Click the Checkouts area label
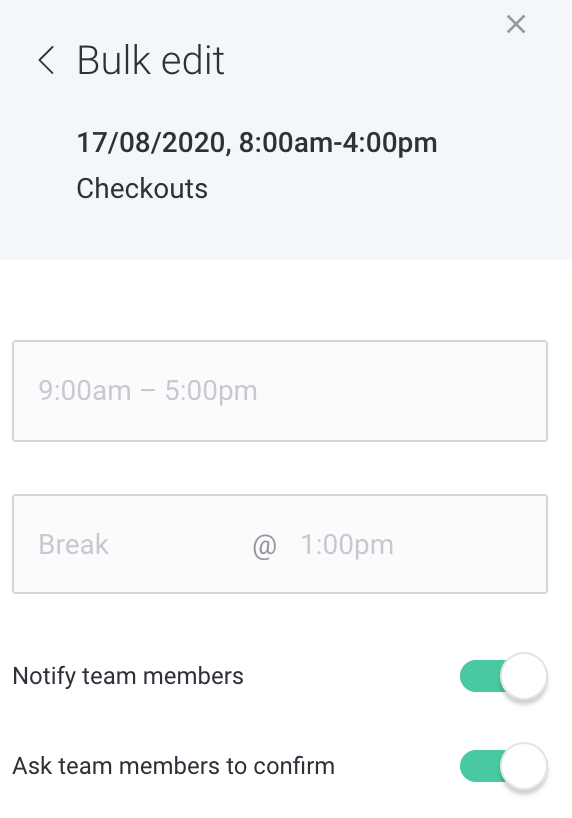The height and width of the screenshot is (818, 572). coord(142,188)
